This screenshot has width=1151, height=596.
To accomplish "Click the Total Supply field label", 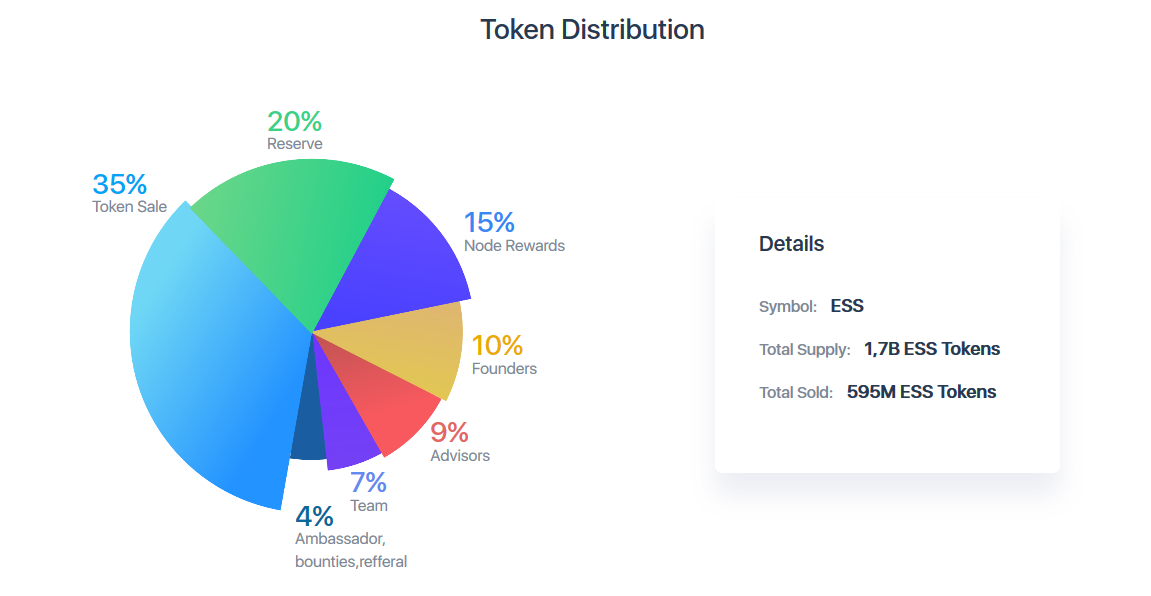I will pos(804,350).
